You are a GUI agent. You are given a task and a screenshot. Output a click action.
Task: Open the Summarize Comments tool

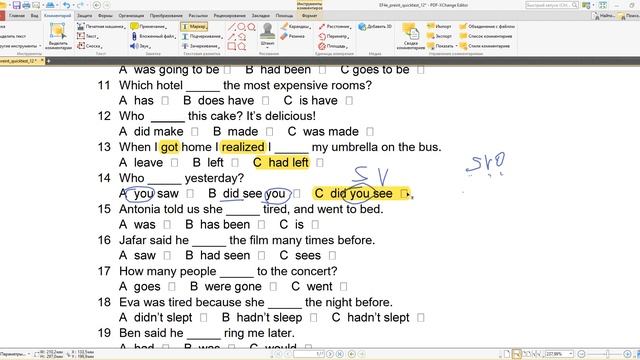point(410,36)
